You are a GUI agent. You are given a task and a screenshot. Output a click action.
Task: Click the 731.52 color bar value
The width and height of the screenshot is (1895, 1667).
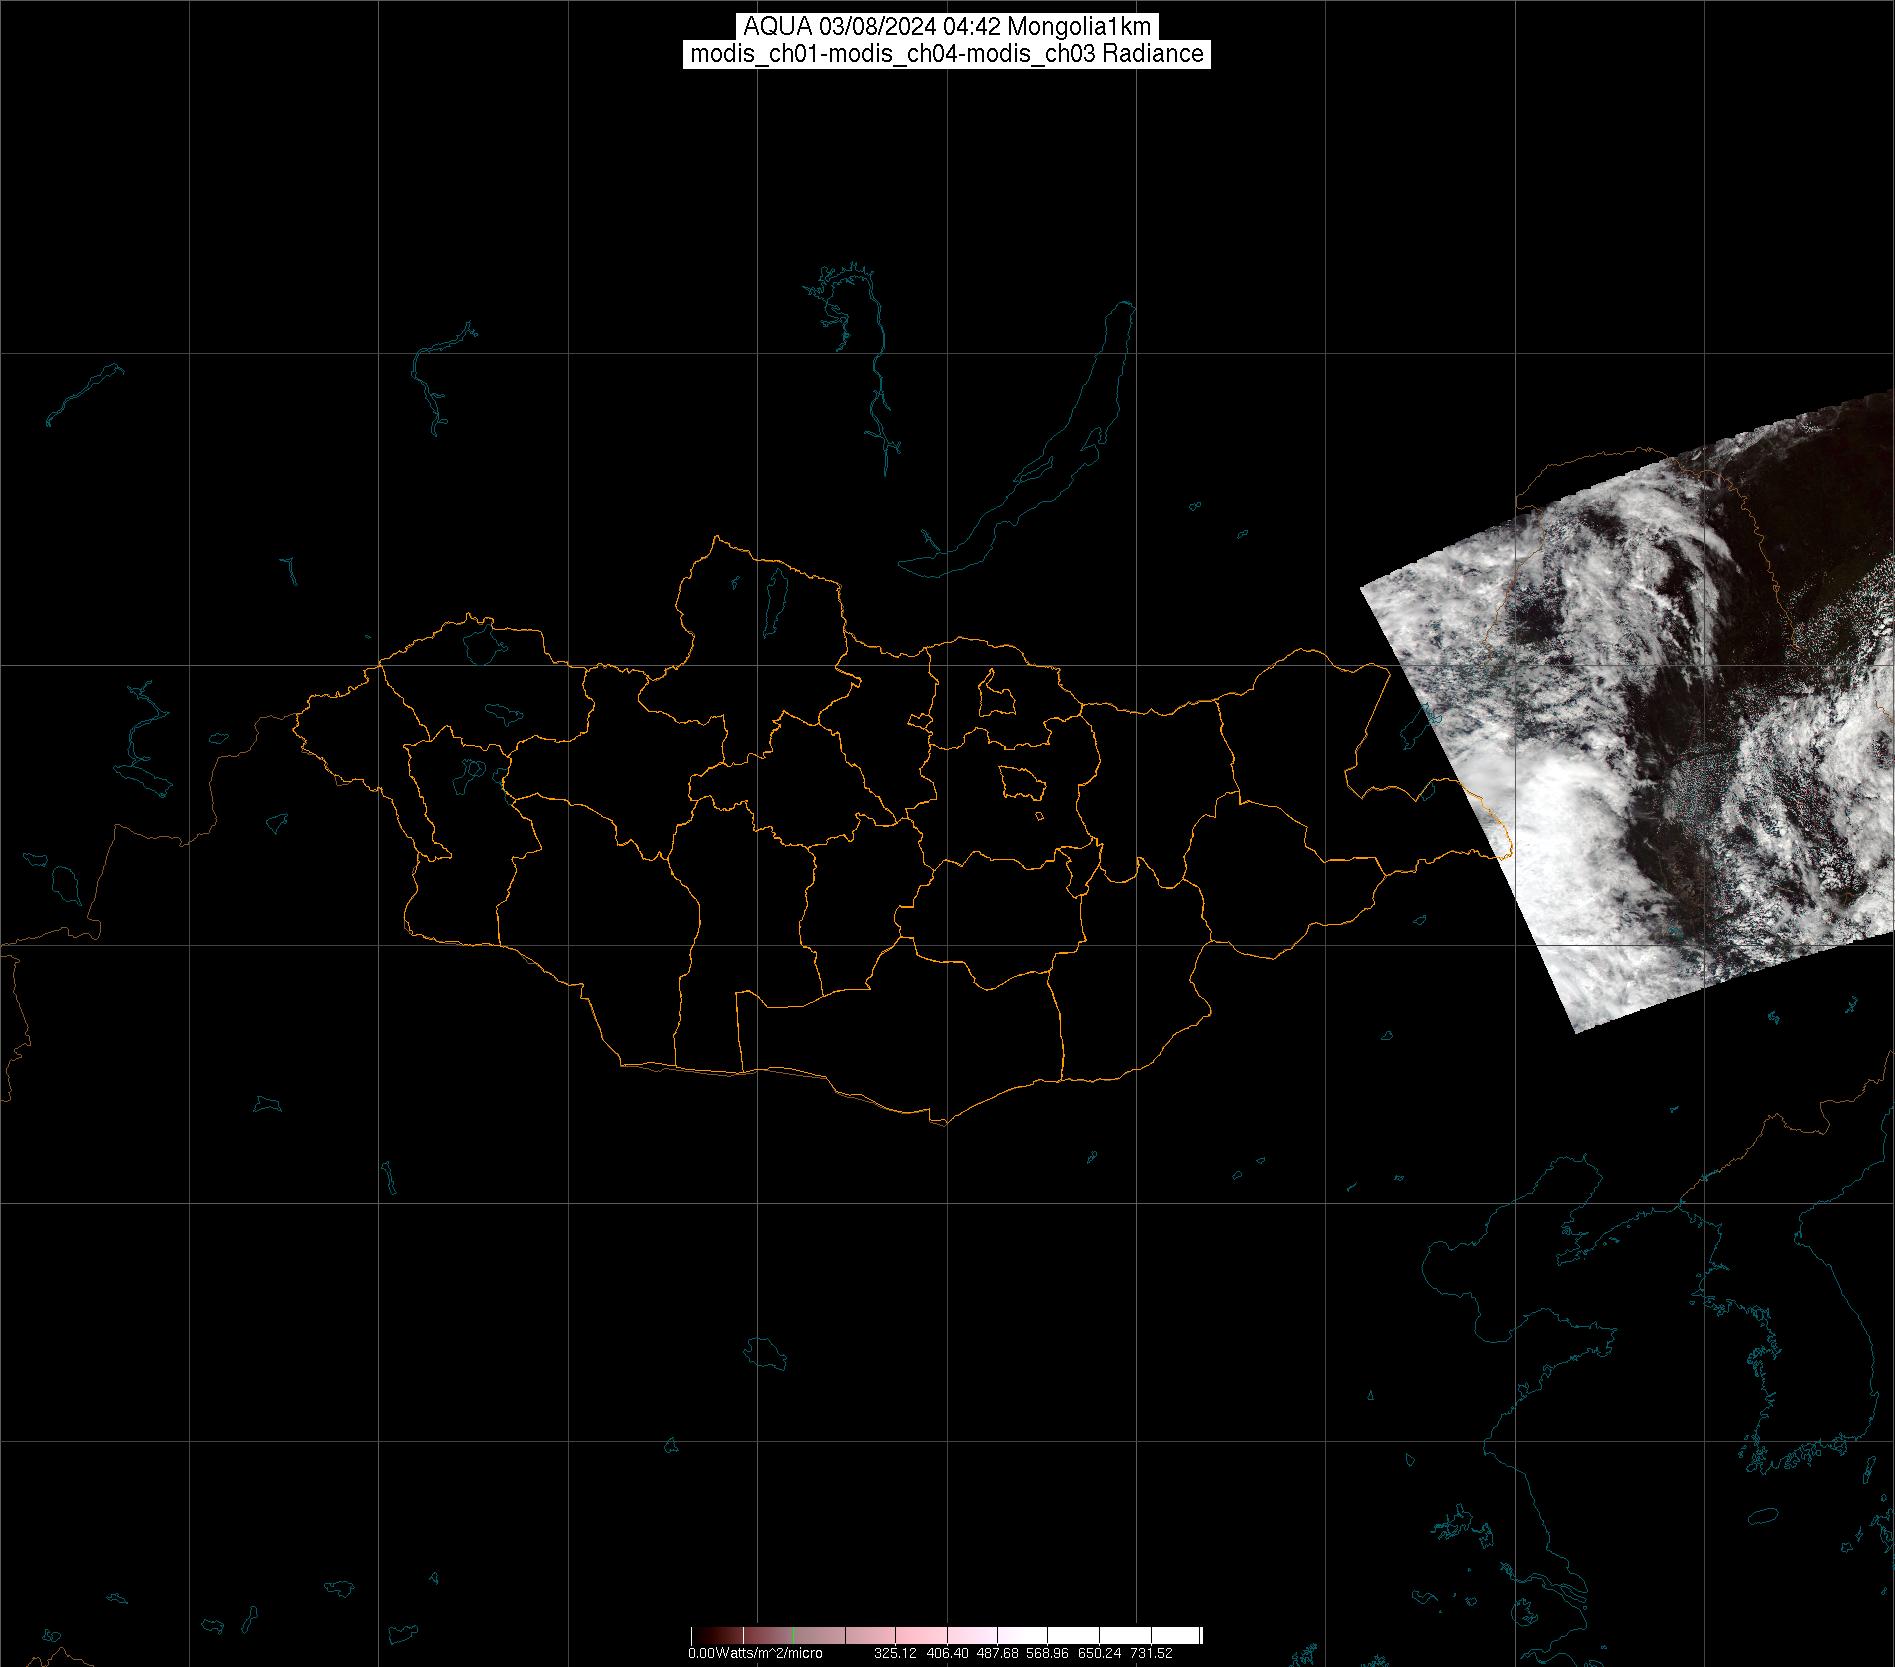tap(1150, 1653)
